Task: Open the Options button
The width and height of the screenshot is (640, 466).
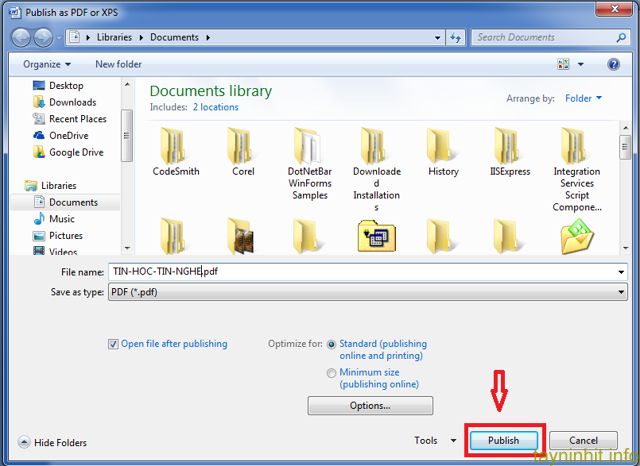Action: point(370,406)
